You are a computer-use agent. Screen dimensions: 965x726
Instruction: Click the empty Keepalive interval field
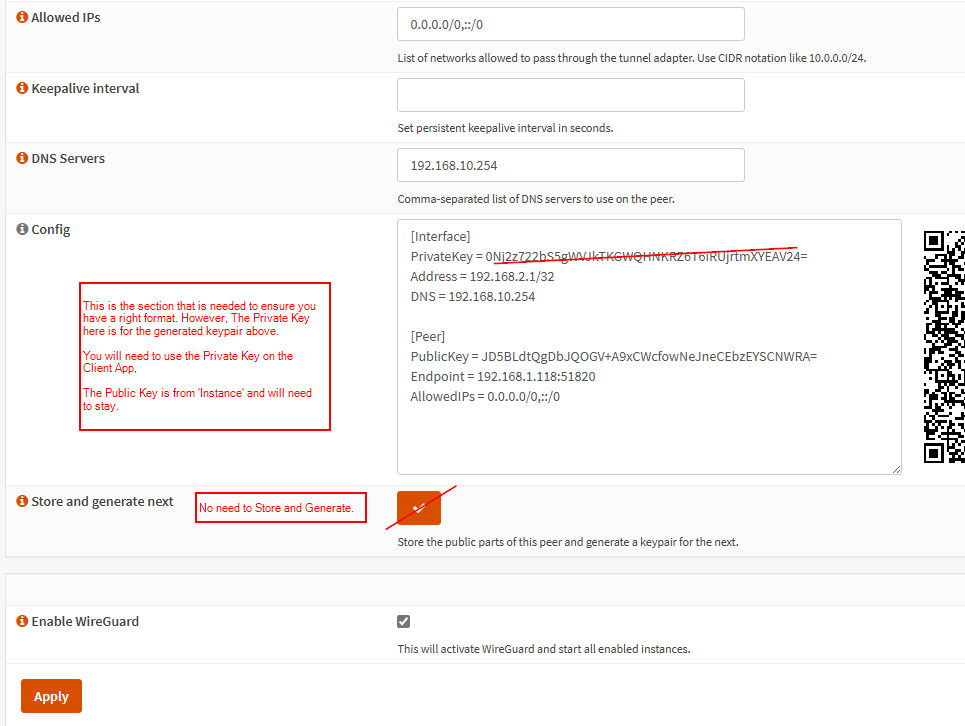click(x=570, y=95)
